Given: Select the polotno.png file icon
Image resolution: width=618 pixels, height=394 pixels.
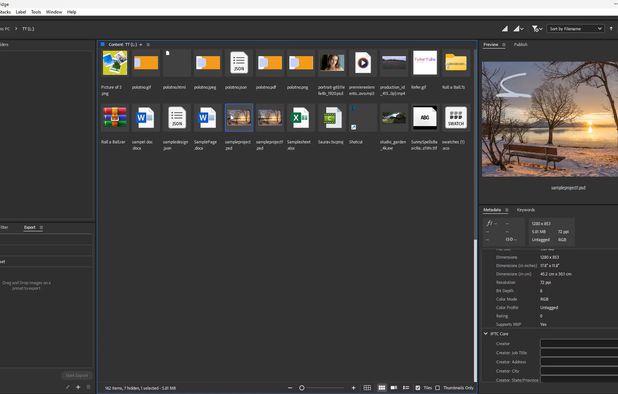Looking at the screenshot, I should (x=301, y=63).
